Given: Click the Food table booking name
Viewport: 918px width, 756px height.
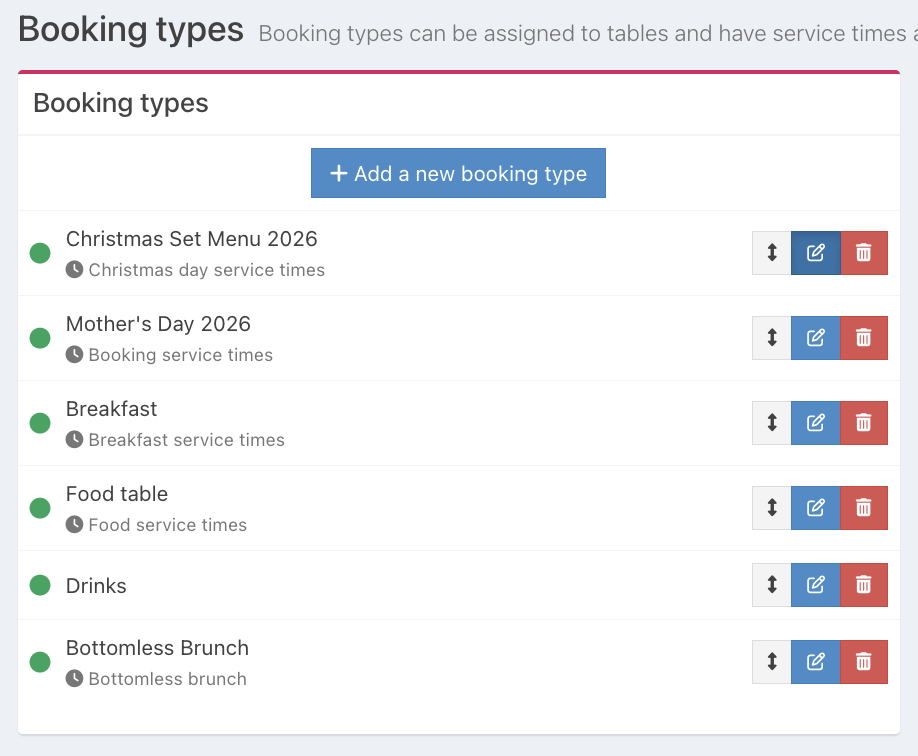Looking at the screenshot, I should tap(117, 494).
